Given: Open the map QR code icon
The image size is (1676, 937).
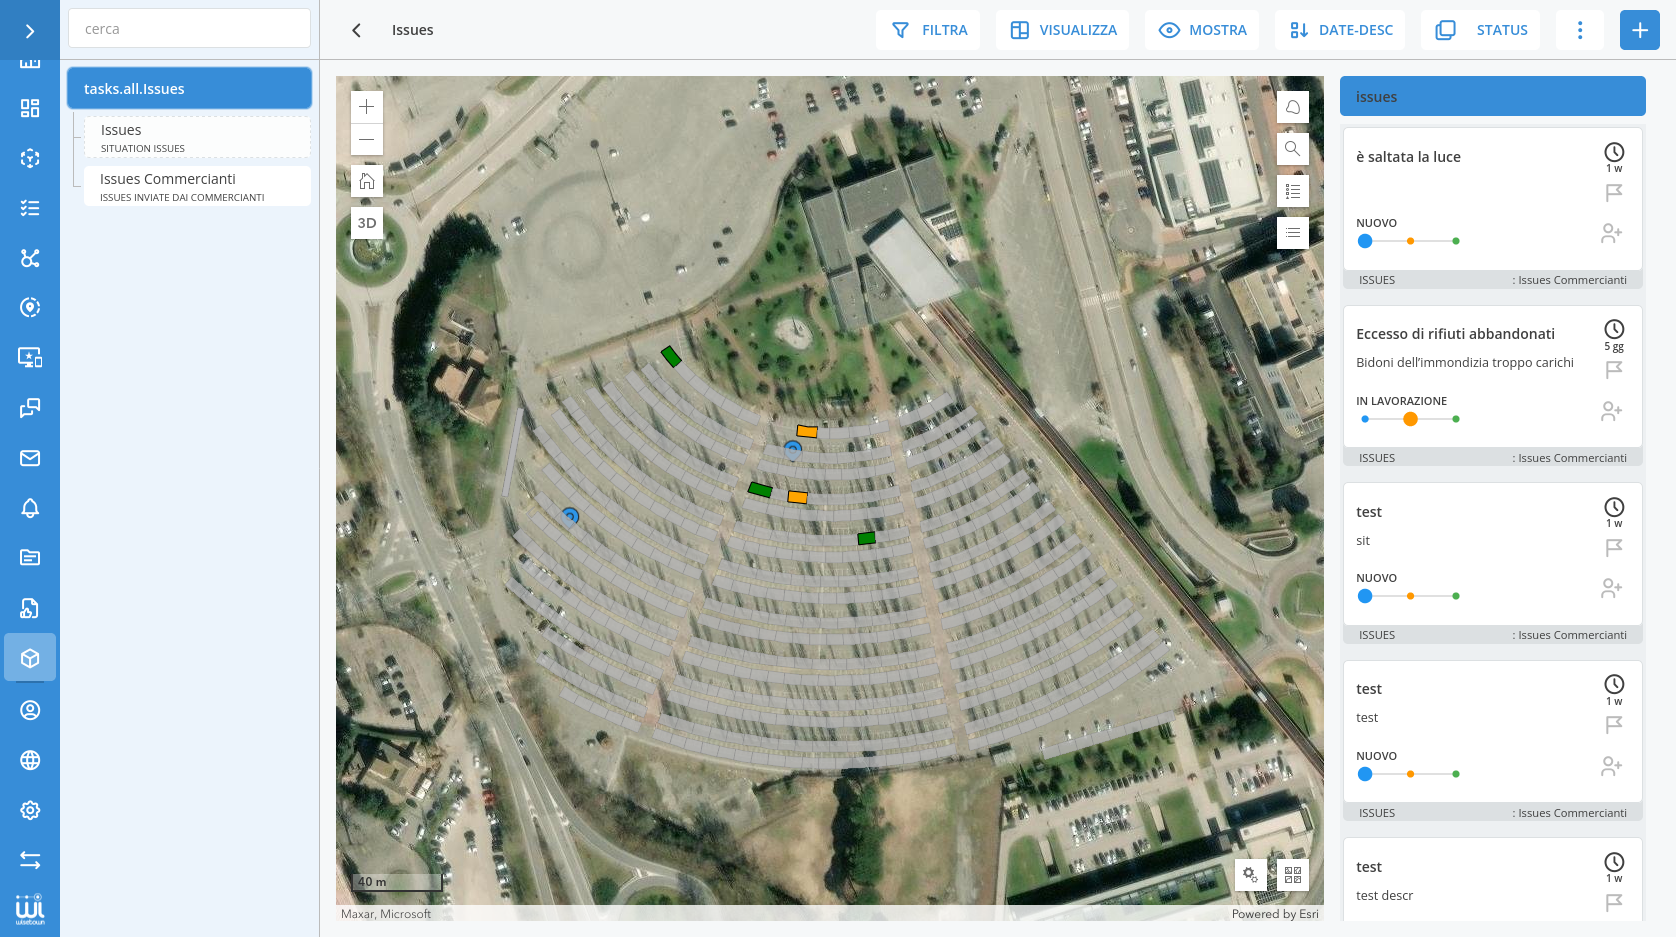Looking at the screenshot, I should (1292, 875).
